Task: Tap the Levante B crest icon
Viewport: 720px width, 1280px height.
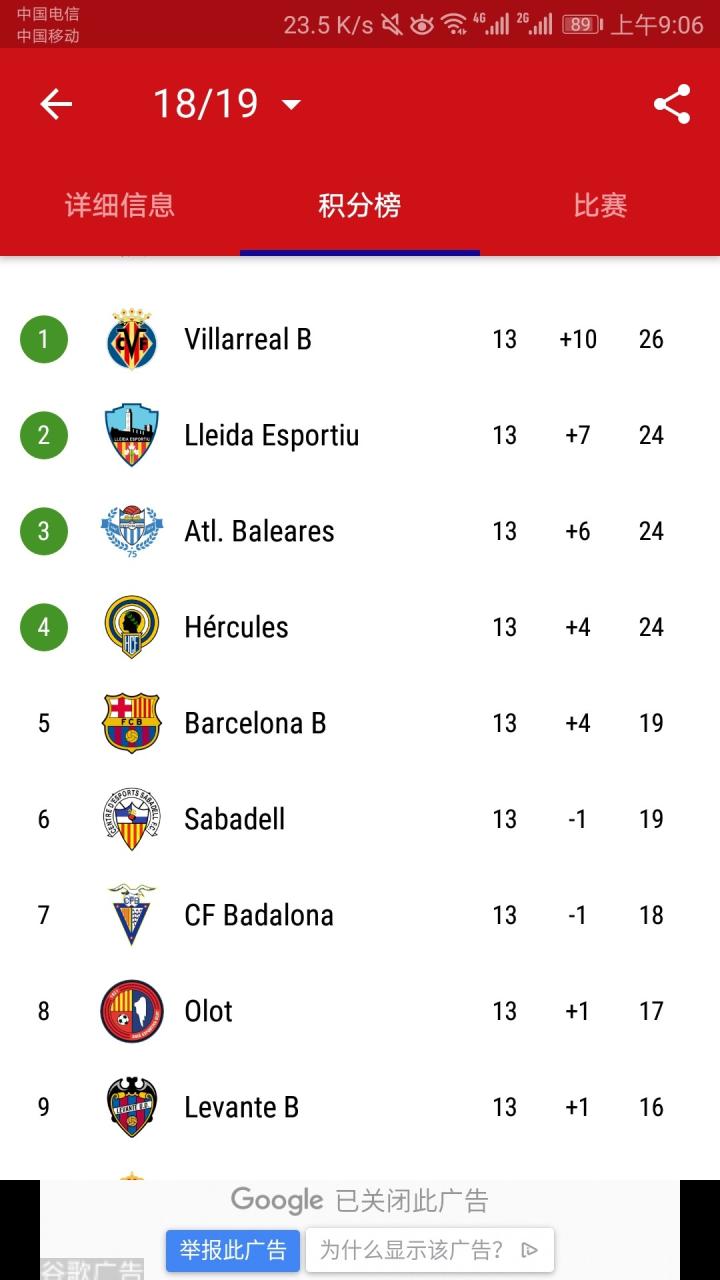Action: (132, 1107)
